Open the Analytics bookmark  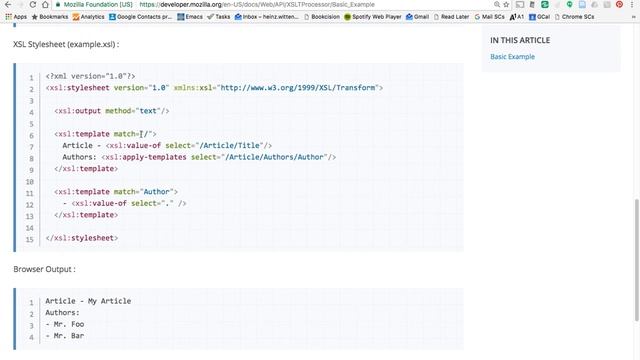click(x=89, y=17)
